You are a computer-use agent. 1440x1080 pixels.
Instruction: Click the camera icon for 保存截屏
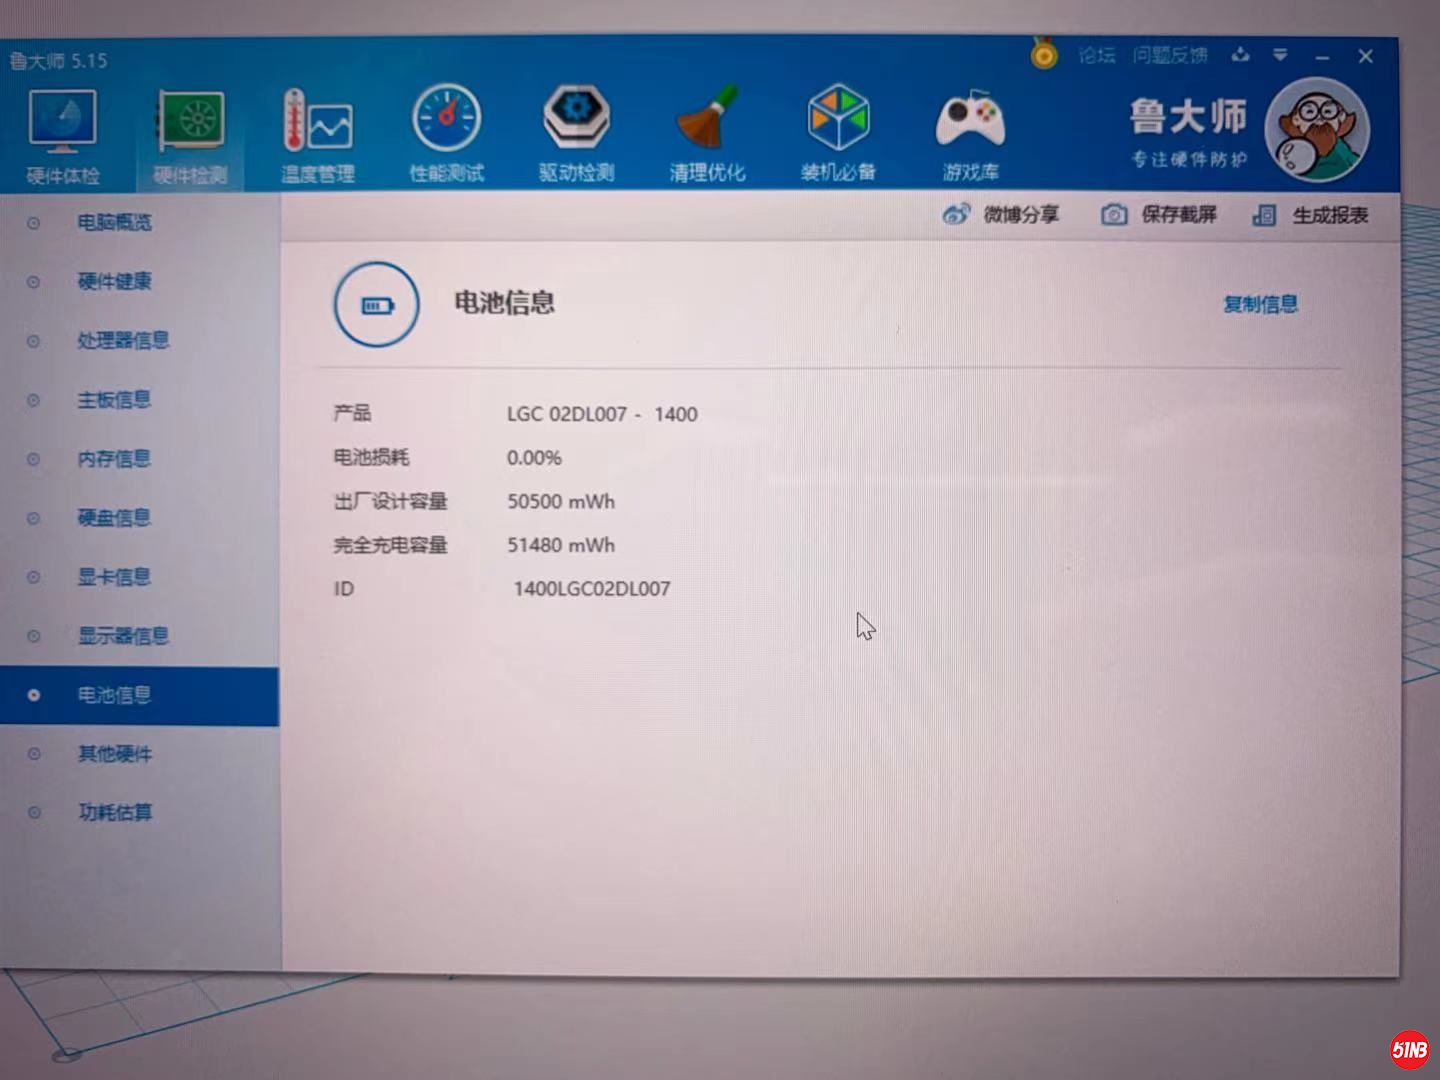pos(1114,215)
